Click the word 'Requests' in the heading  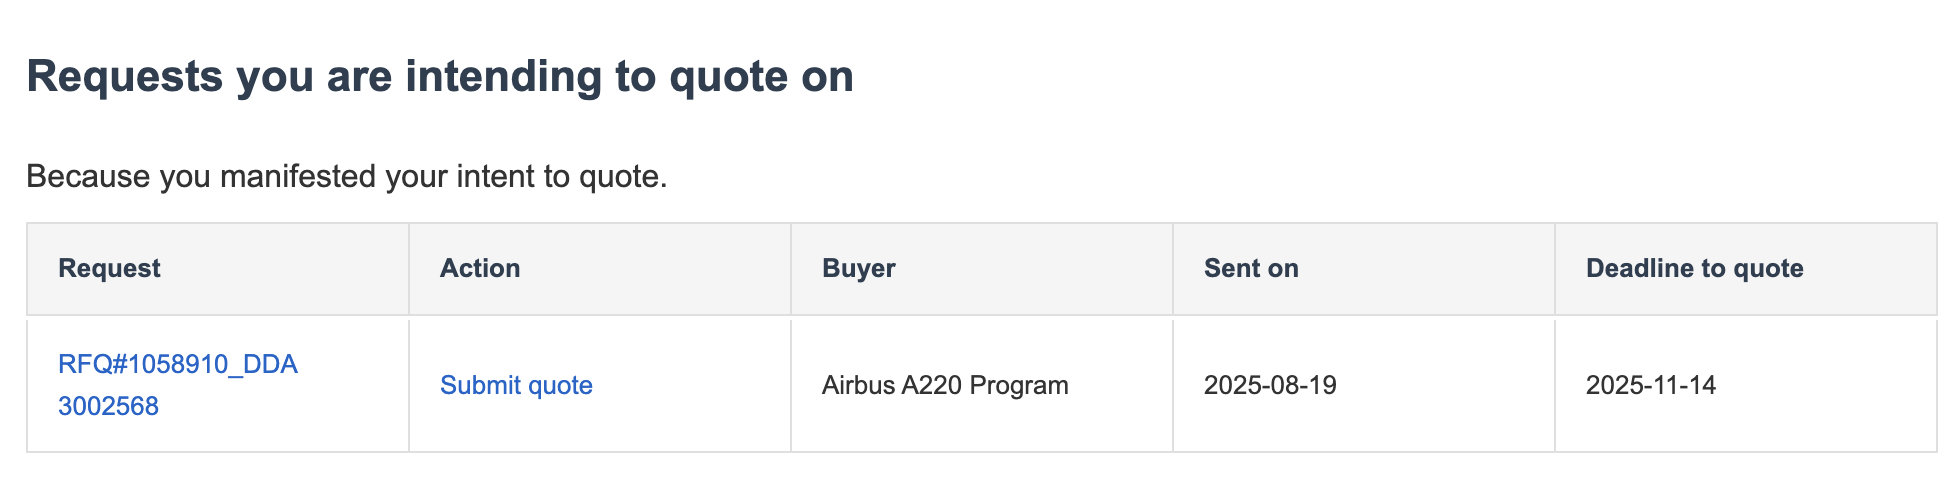pyautogui.click(x=125, y=77)
